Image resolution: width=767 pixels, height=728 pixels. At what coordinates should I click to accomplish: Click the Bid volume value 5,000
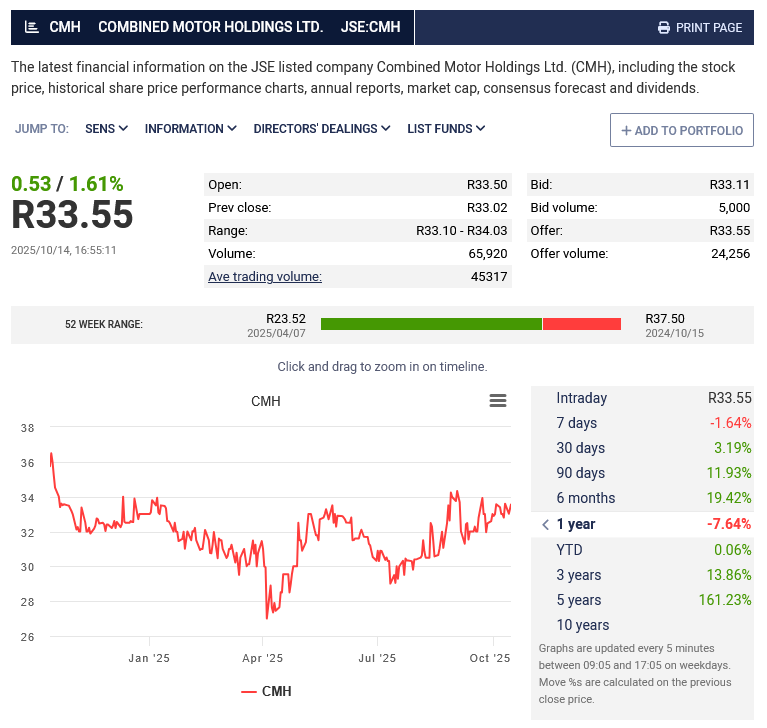click(734, 207)
